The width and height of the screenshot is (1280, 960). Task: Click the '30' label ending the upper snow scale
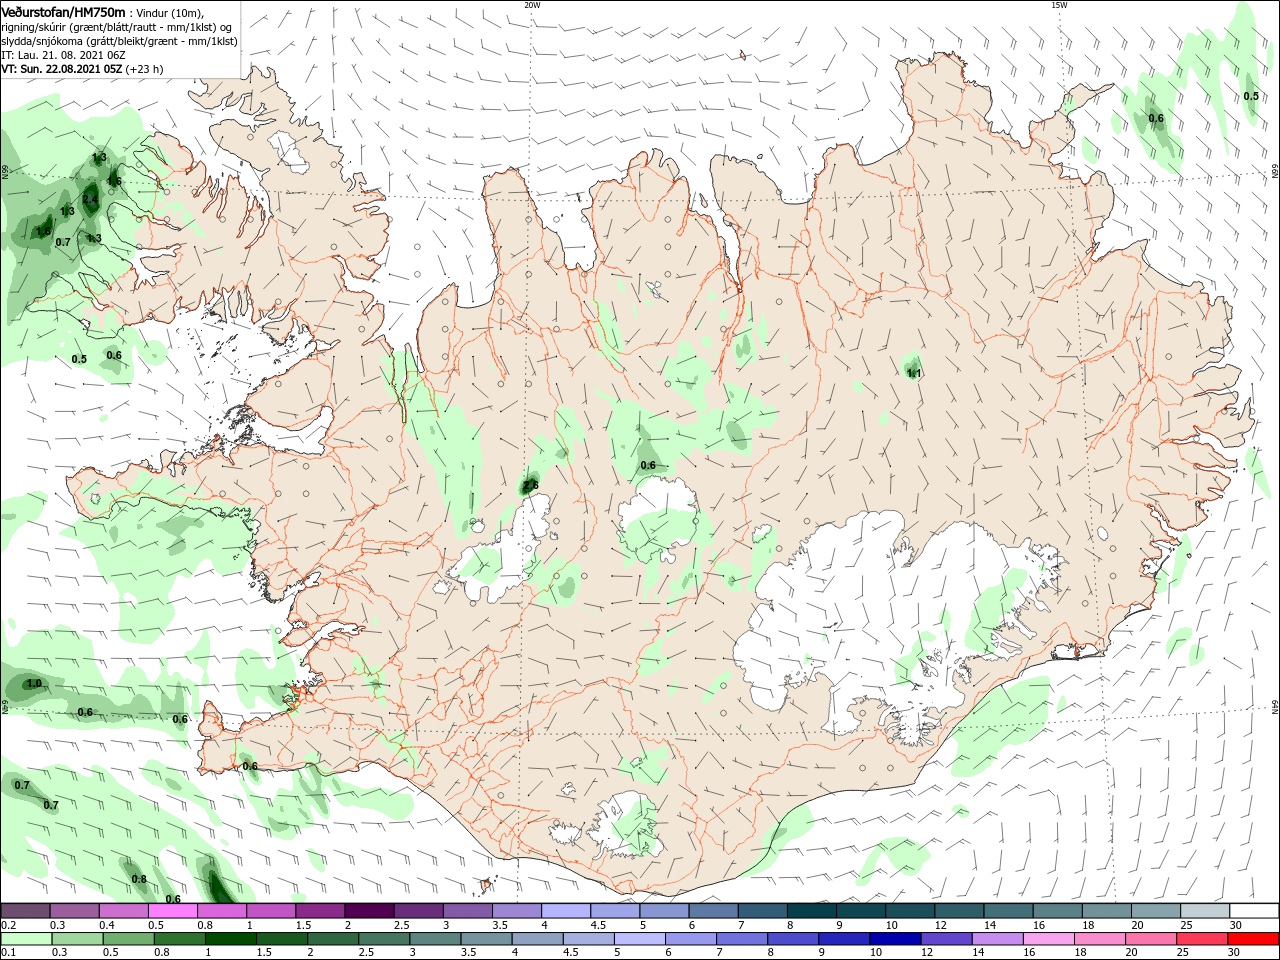click(x=1236, y=925)
